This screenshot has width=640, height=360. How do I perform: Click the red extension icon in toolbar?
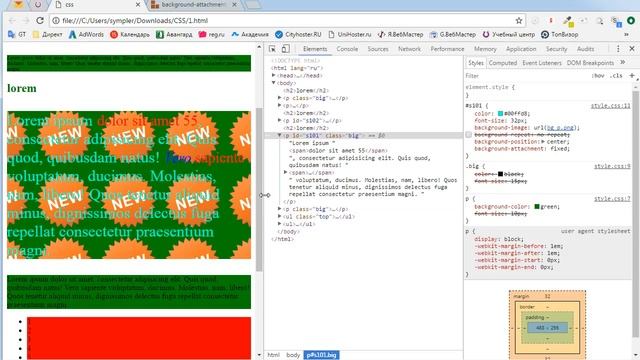(551, 20)
